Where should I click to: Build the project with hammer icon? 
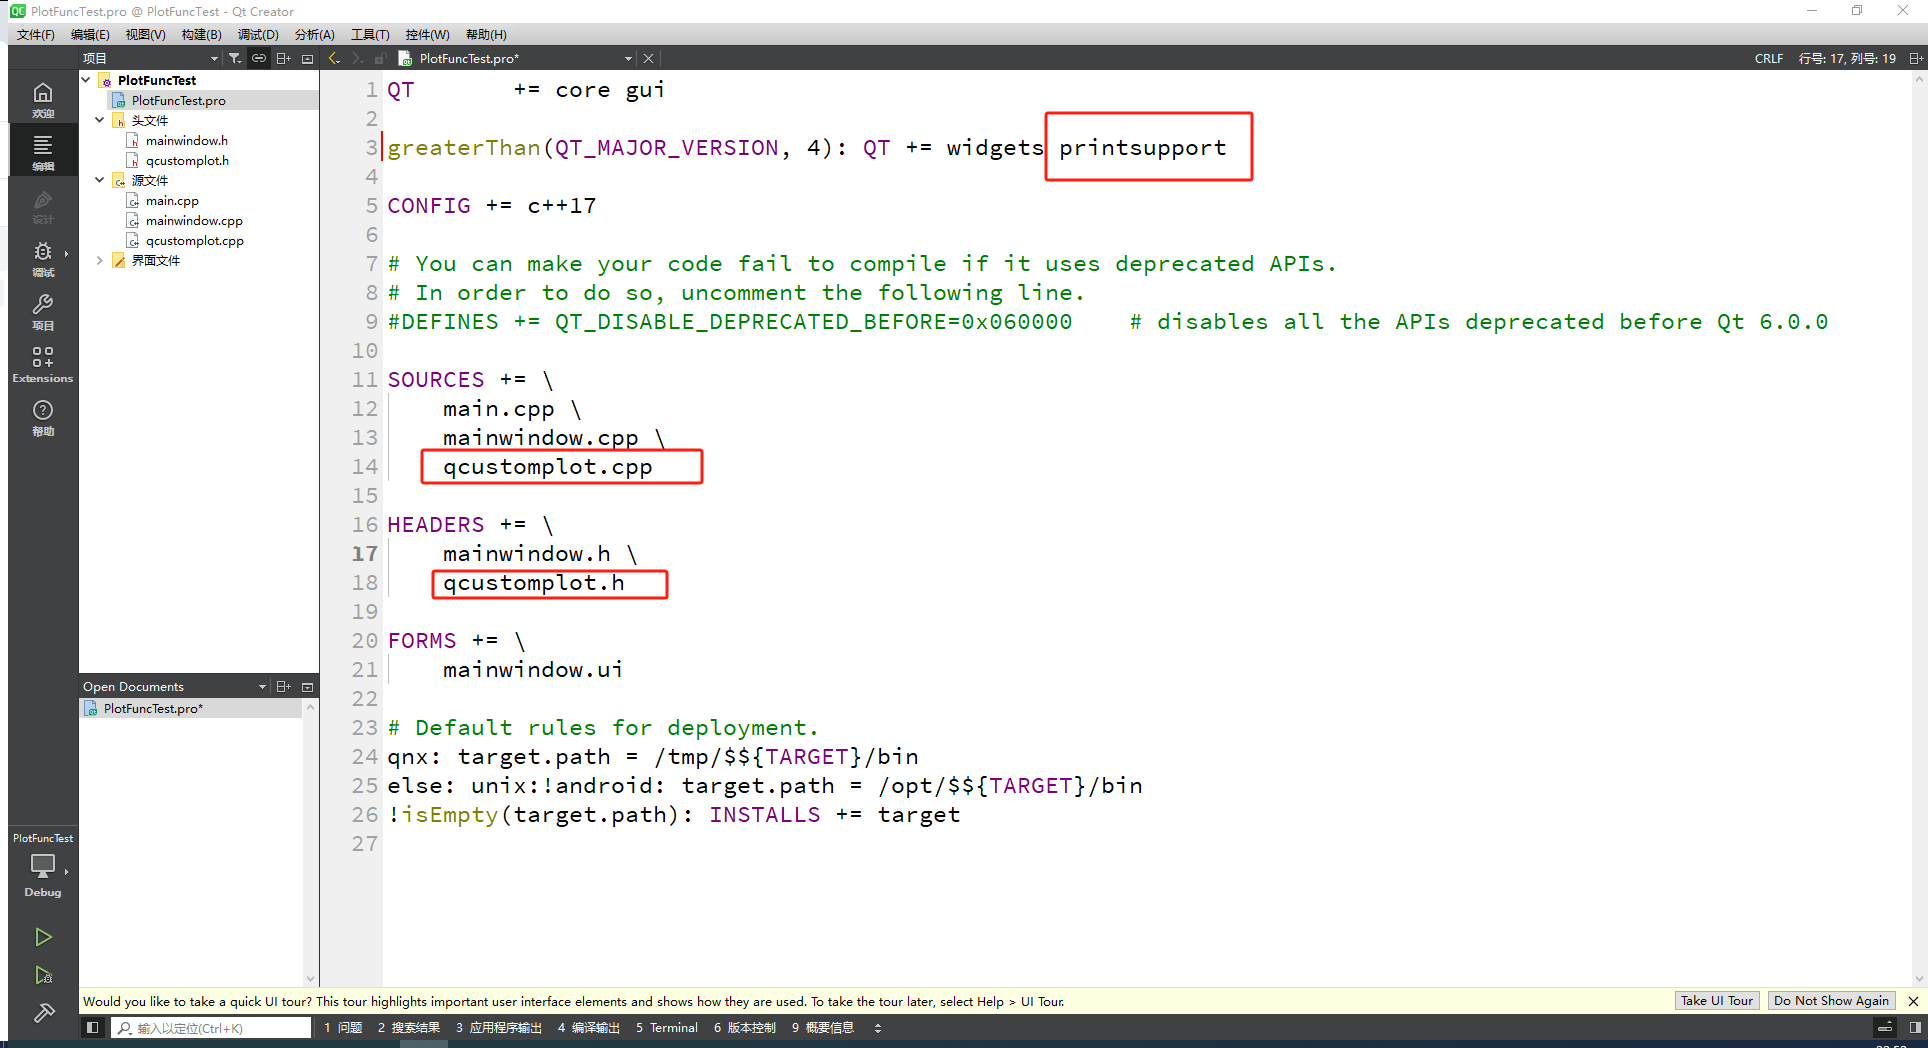coord(43,1013)
